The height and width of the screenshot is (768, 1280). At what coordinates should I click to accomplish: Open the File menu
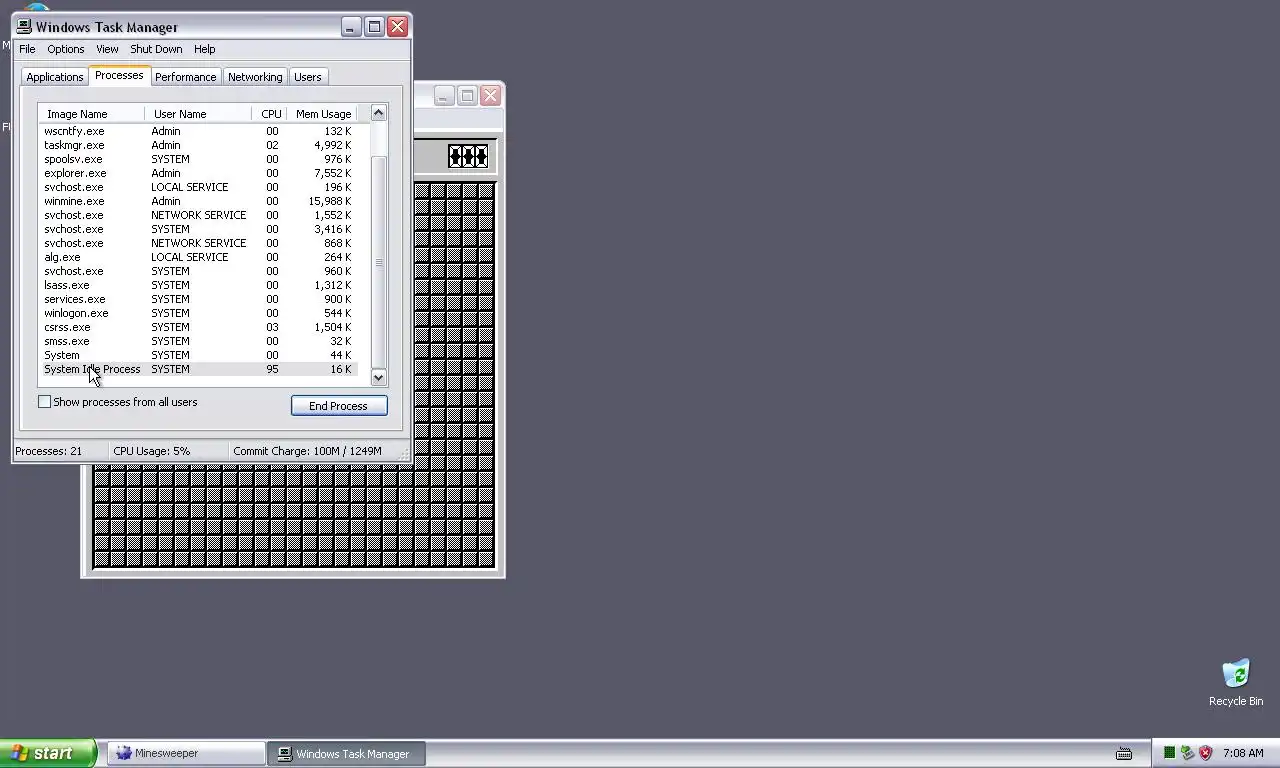[27, 49]
